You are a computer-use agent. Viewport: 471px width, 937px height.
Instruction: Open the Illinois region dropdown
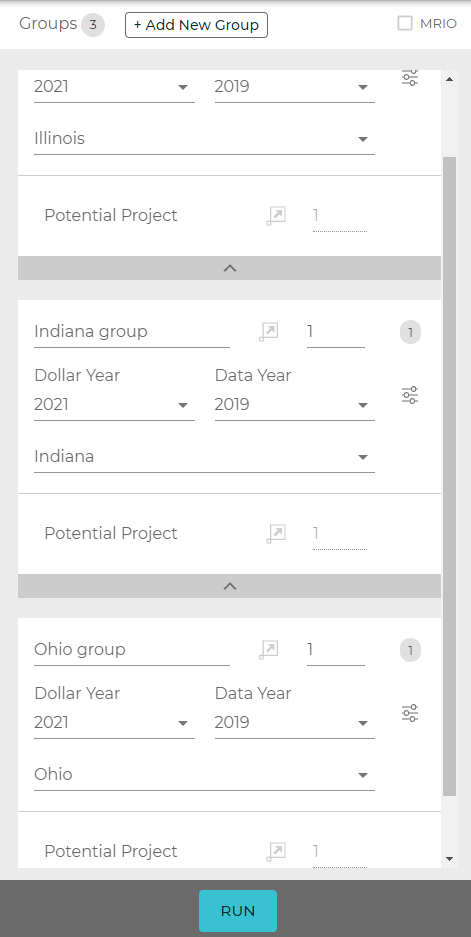(204, 139)
